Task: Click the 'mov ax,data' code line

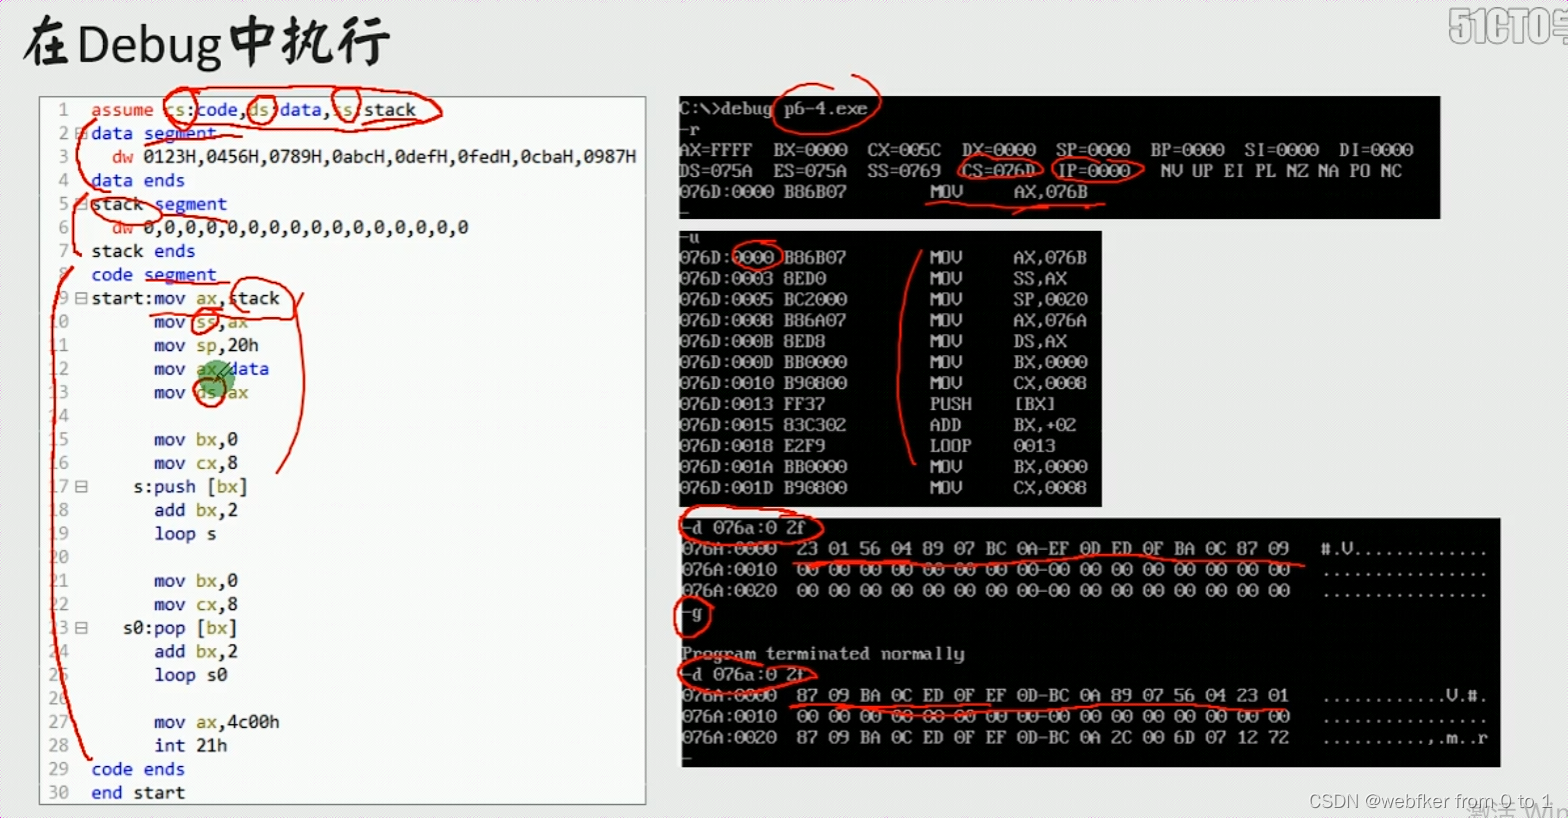Action: coord(211,369)
